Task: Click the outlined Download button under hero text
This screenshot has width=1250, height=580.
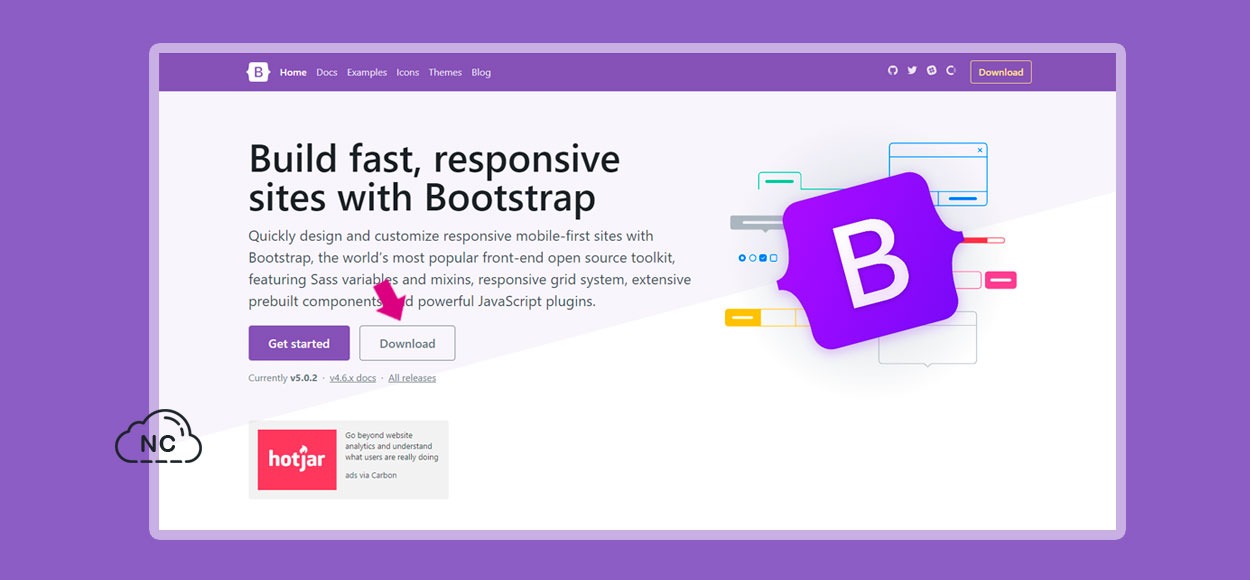Action: 407,343
